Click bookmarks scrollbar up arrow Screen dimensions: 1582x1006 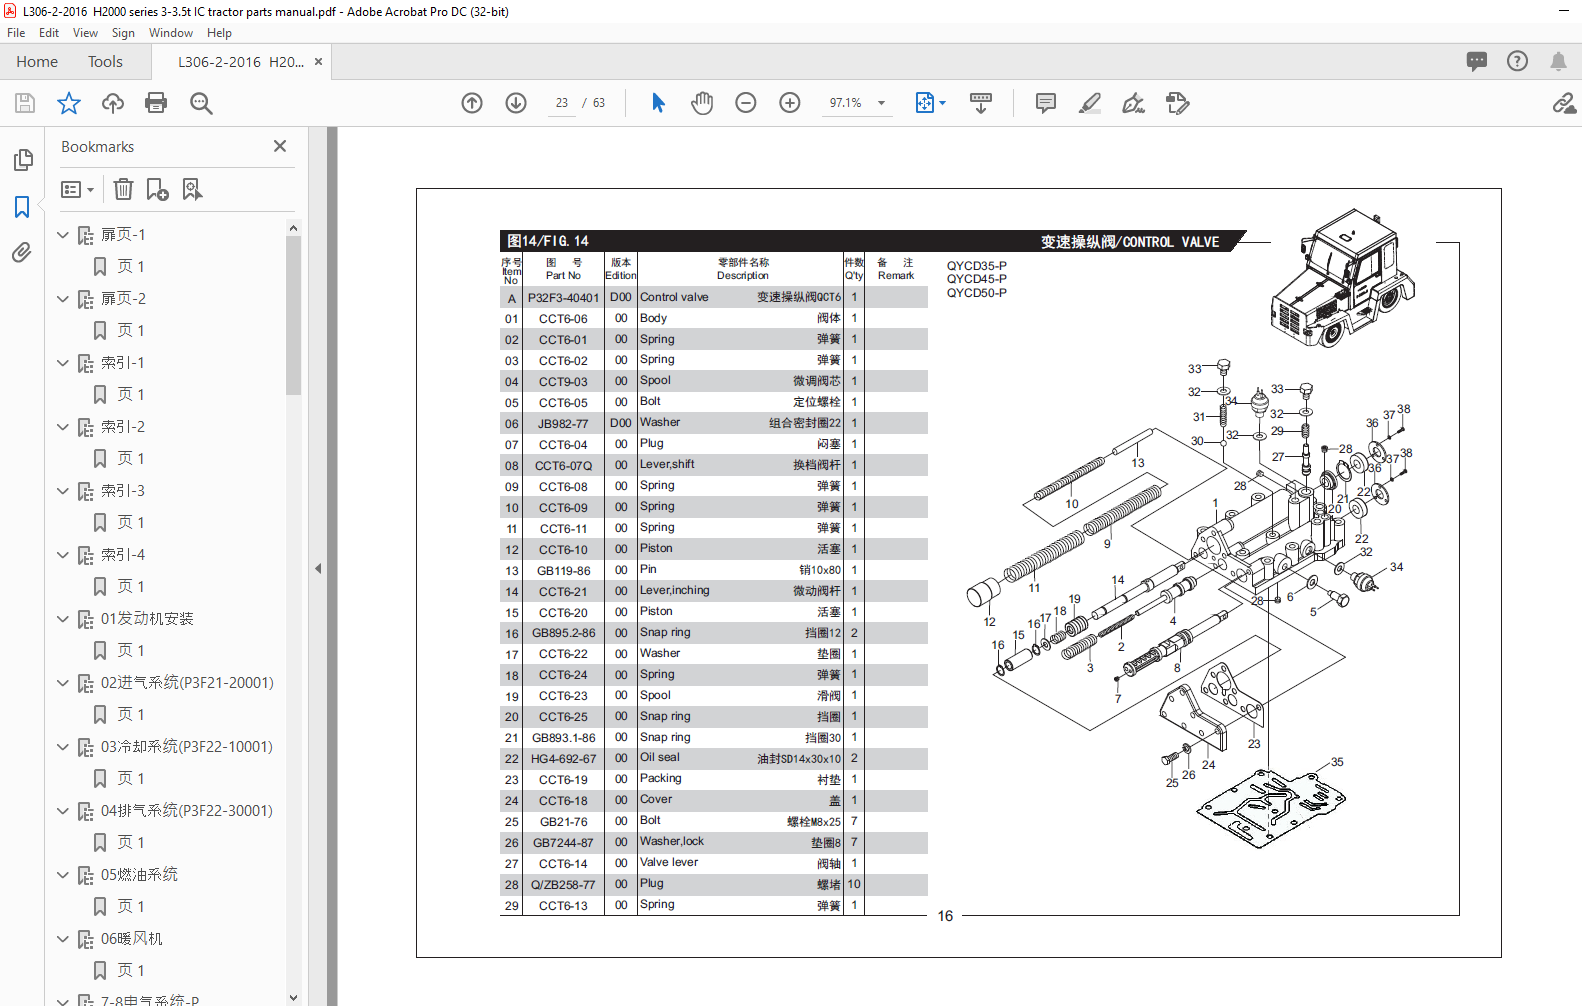(x=293, y=228)
